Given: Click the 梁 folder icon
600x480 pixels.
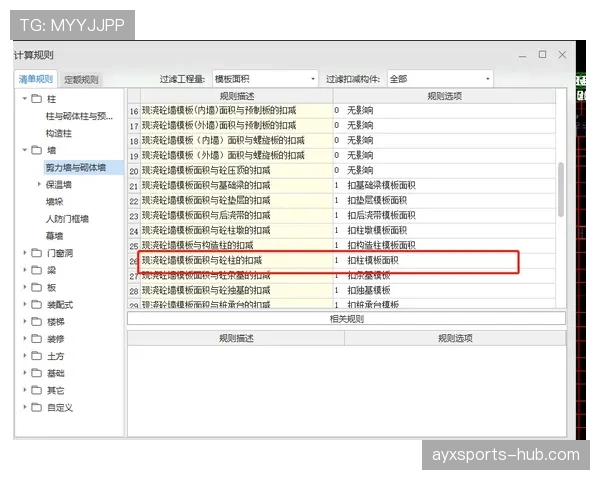Looking at the screenshot, I should pos(36,270).
